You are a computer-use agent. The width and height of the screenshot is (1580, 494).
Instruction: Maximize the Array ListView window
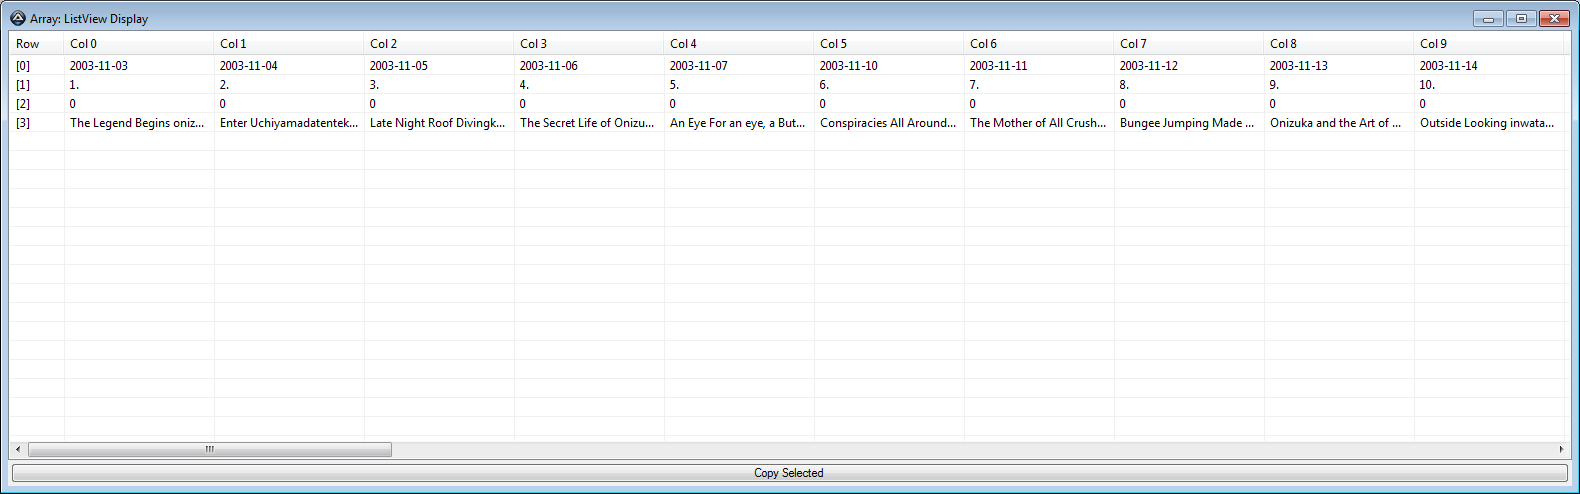(1521, 18)
